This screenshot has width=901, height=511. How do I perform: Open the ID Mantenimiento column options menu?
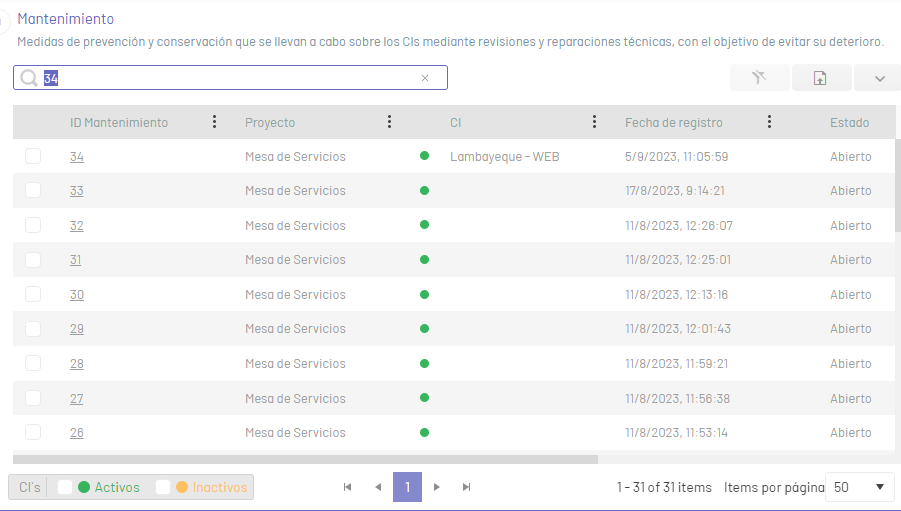214,122
